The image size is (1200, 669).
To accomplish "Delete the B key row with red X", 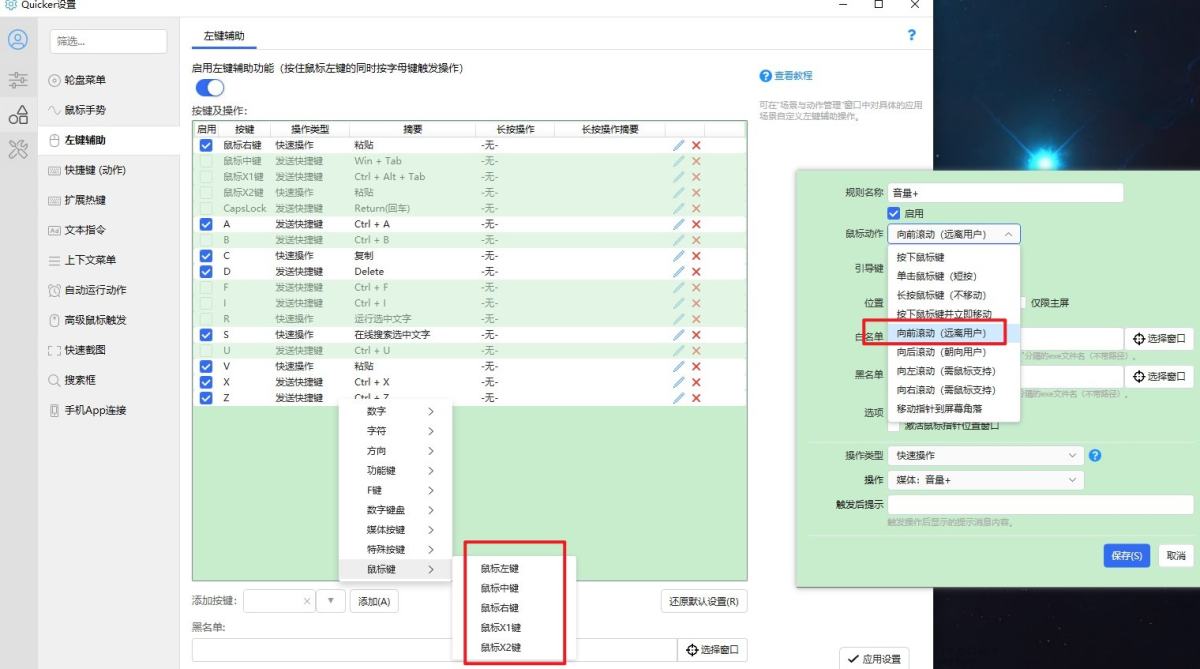I will pos(696,240).
